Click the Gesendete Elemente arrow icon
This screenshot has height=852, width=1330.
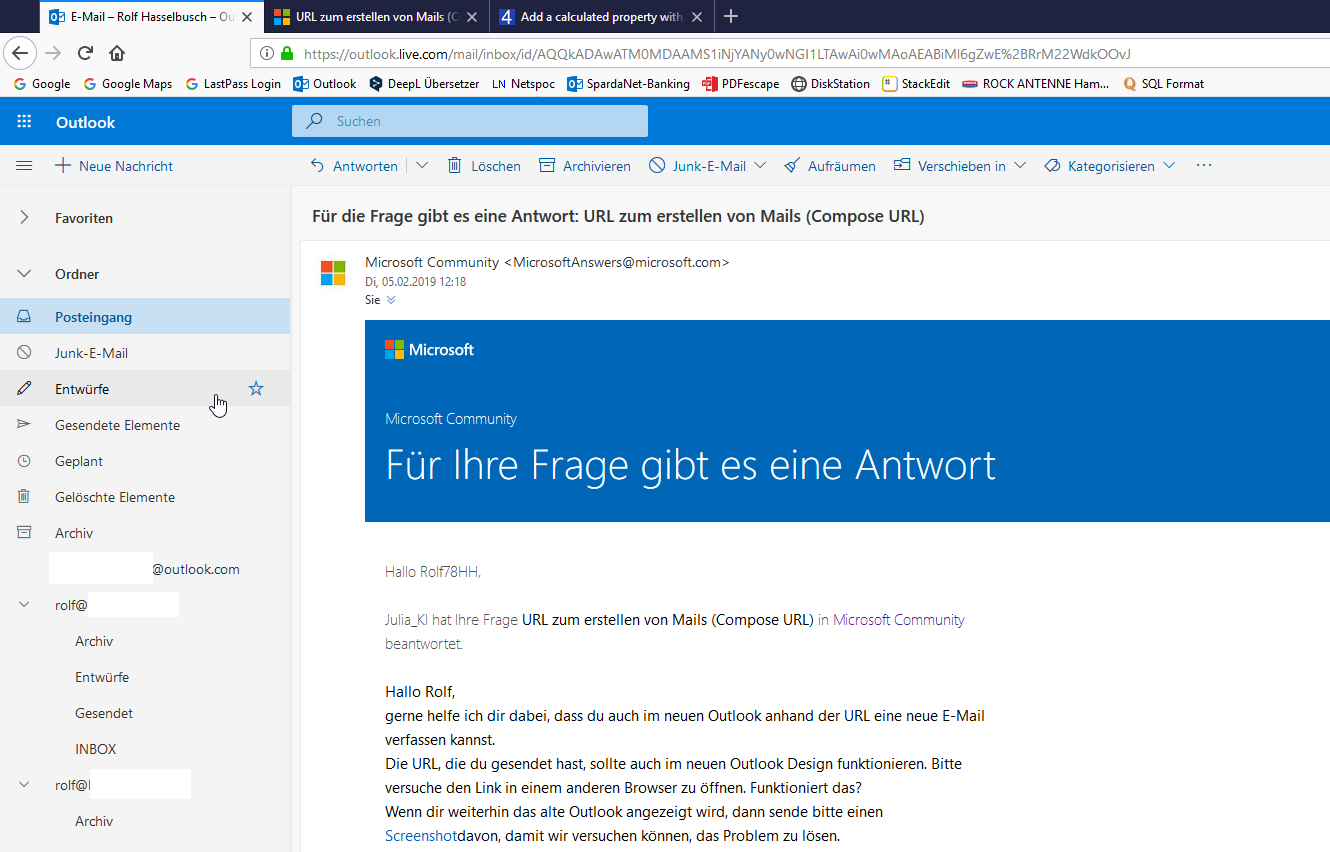point(24,425)
